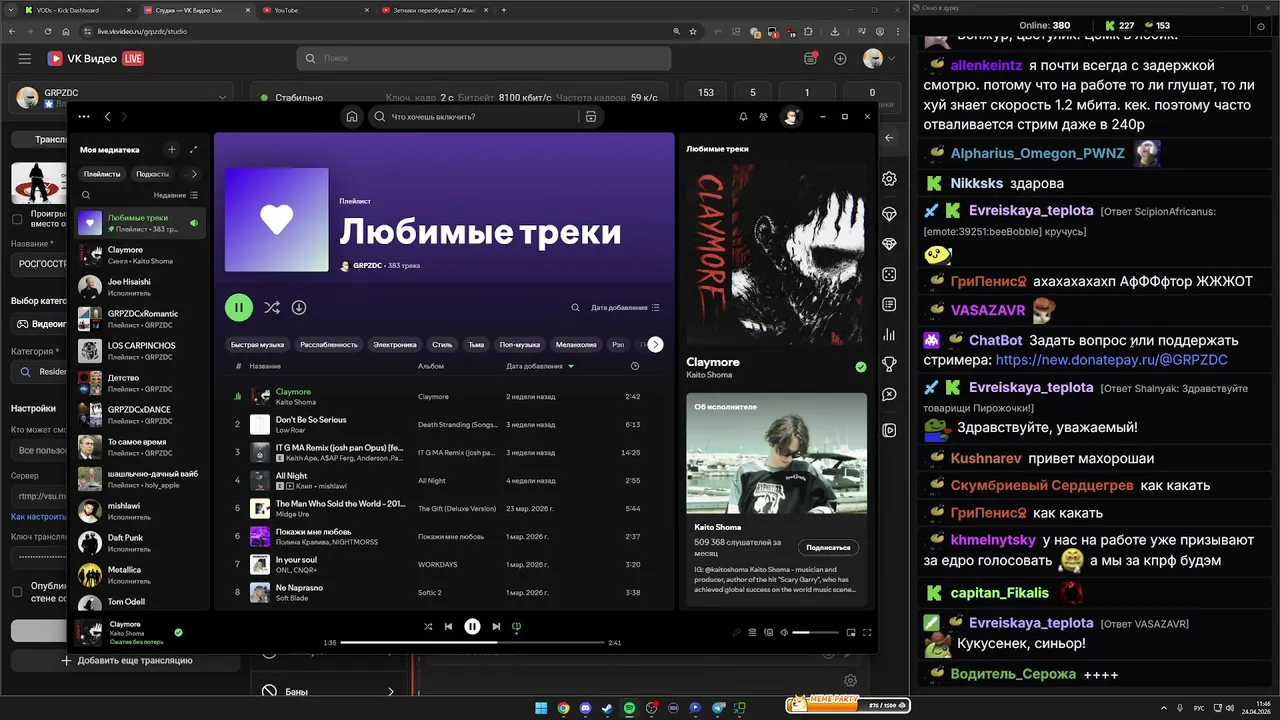Go to Spotify Home via house icon
The width and height of the screenshot is (1280, 720).
[x=352, y=117]
